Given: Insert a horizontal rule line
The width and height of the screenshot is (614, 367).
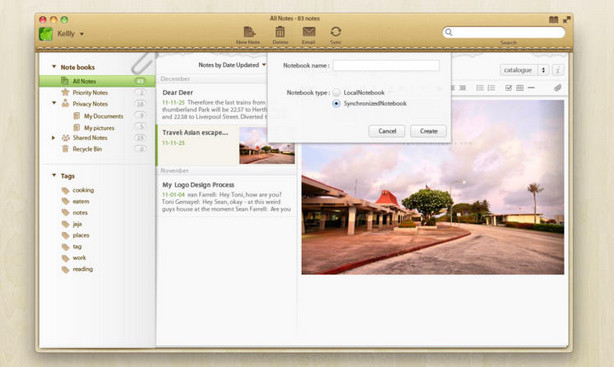Looking at the screenshot, I should [x=531, y=88].
